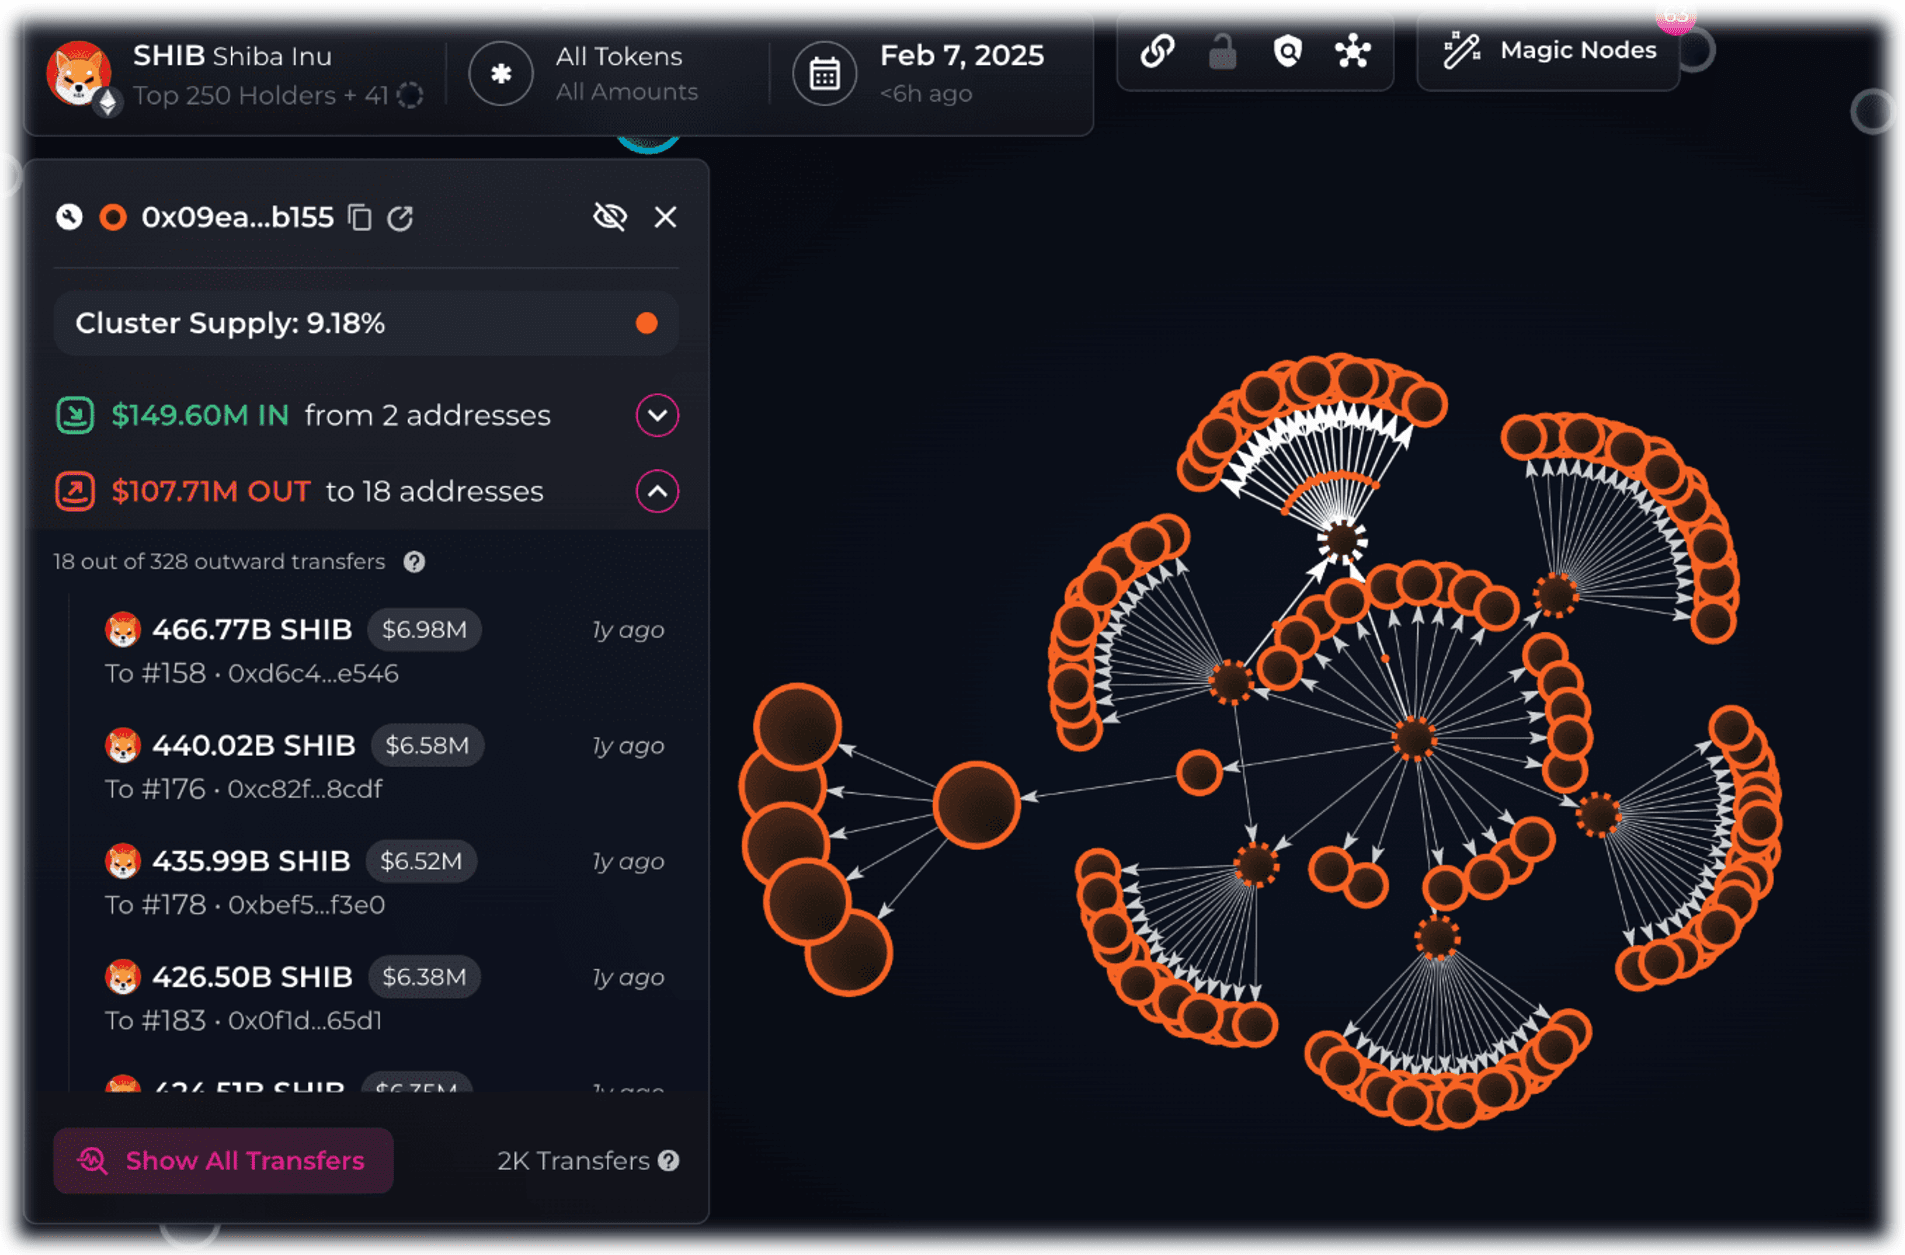Click the link chain icon in toolbar
This screenshot has height=1255, width=1905.
[x=1157, y=50]
